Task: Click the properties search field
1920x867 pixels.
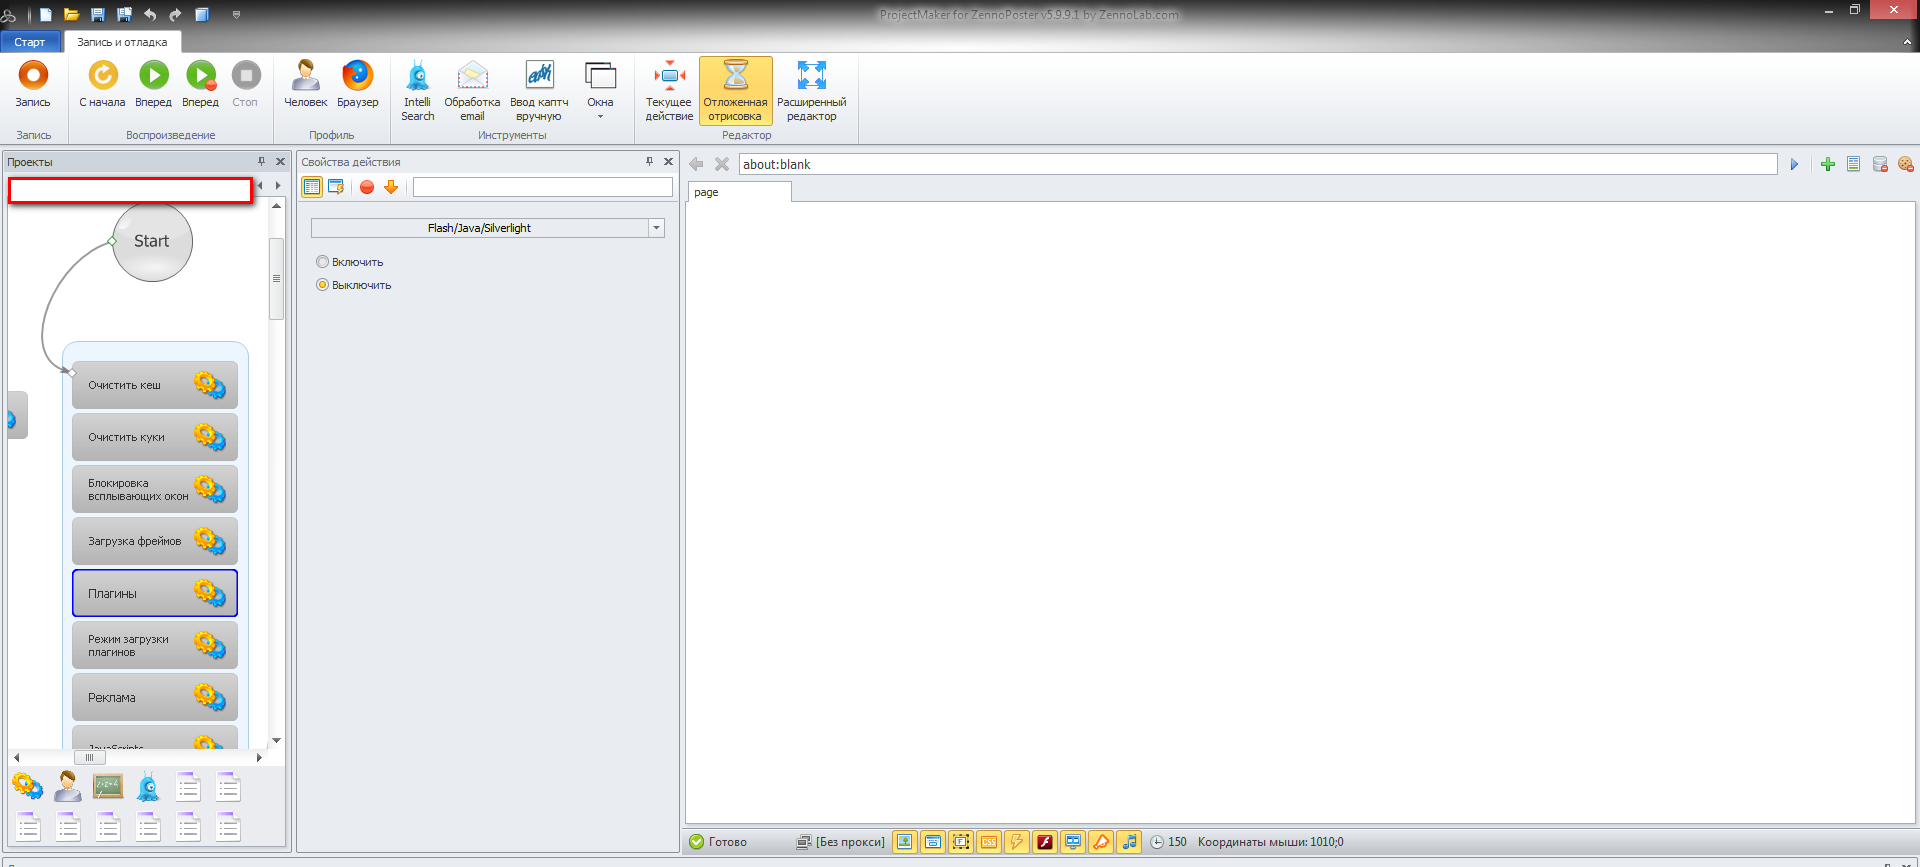Action: point(543,187)
